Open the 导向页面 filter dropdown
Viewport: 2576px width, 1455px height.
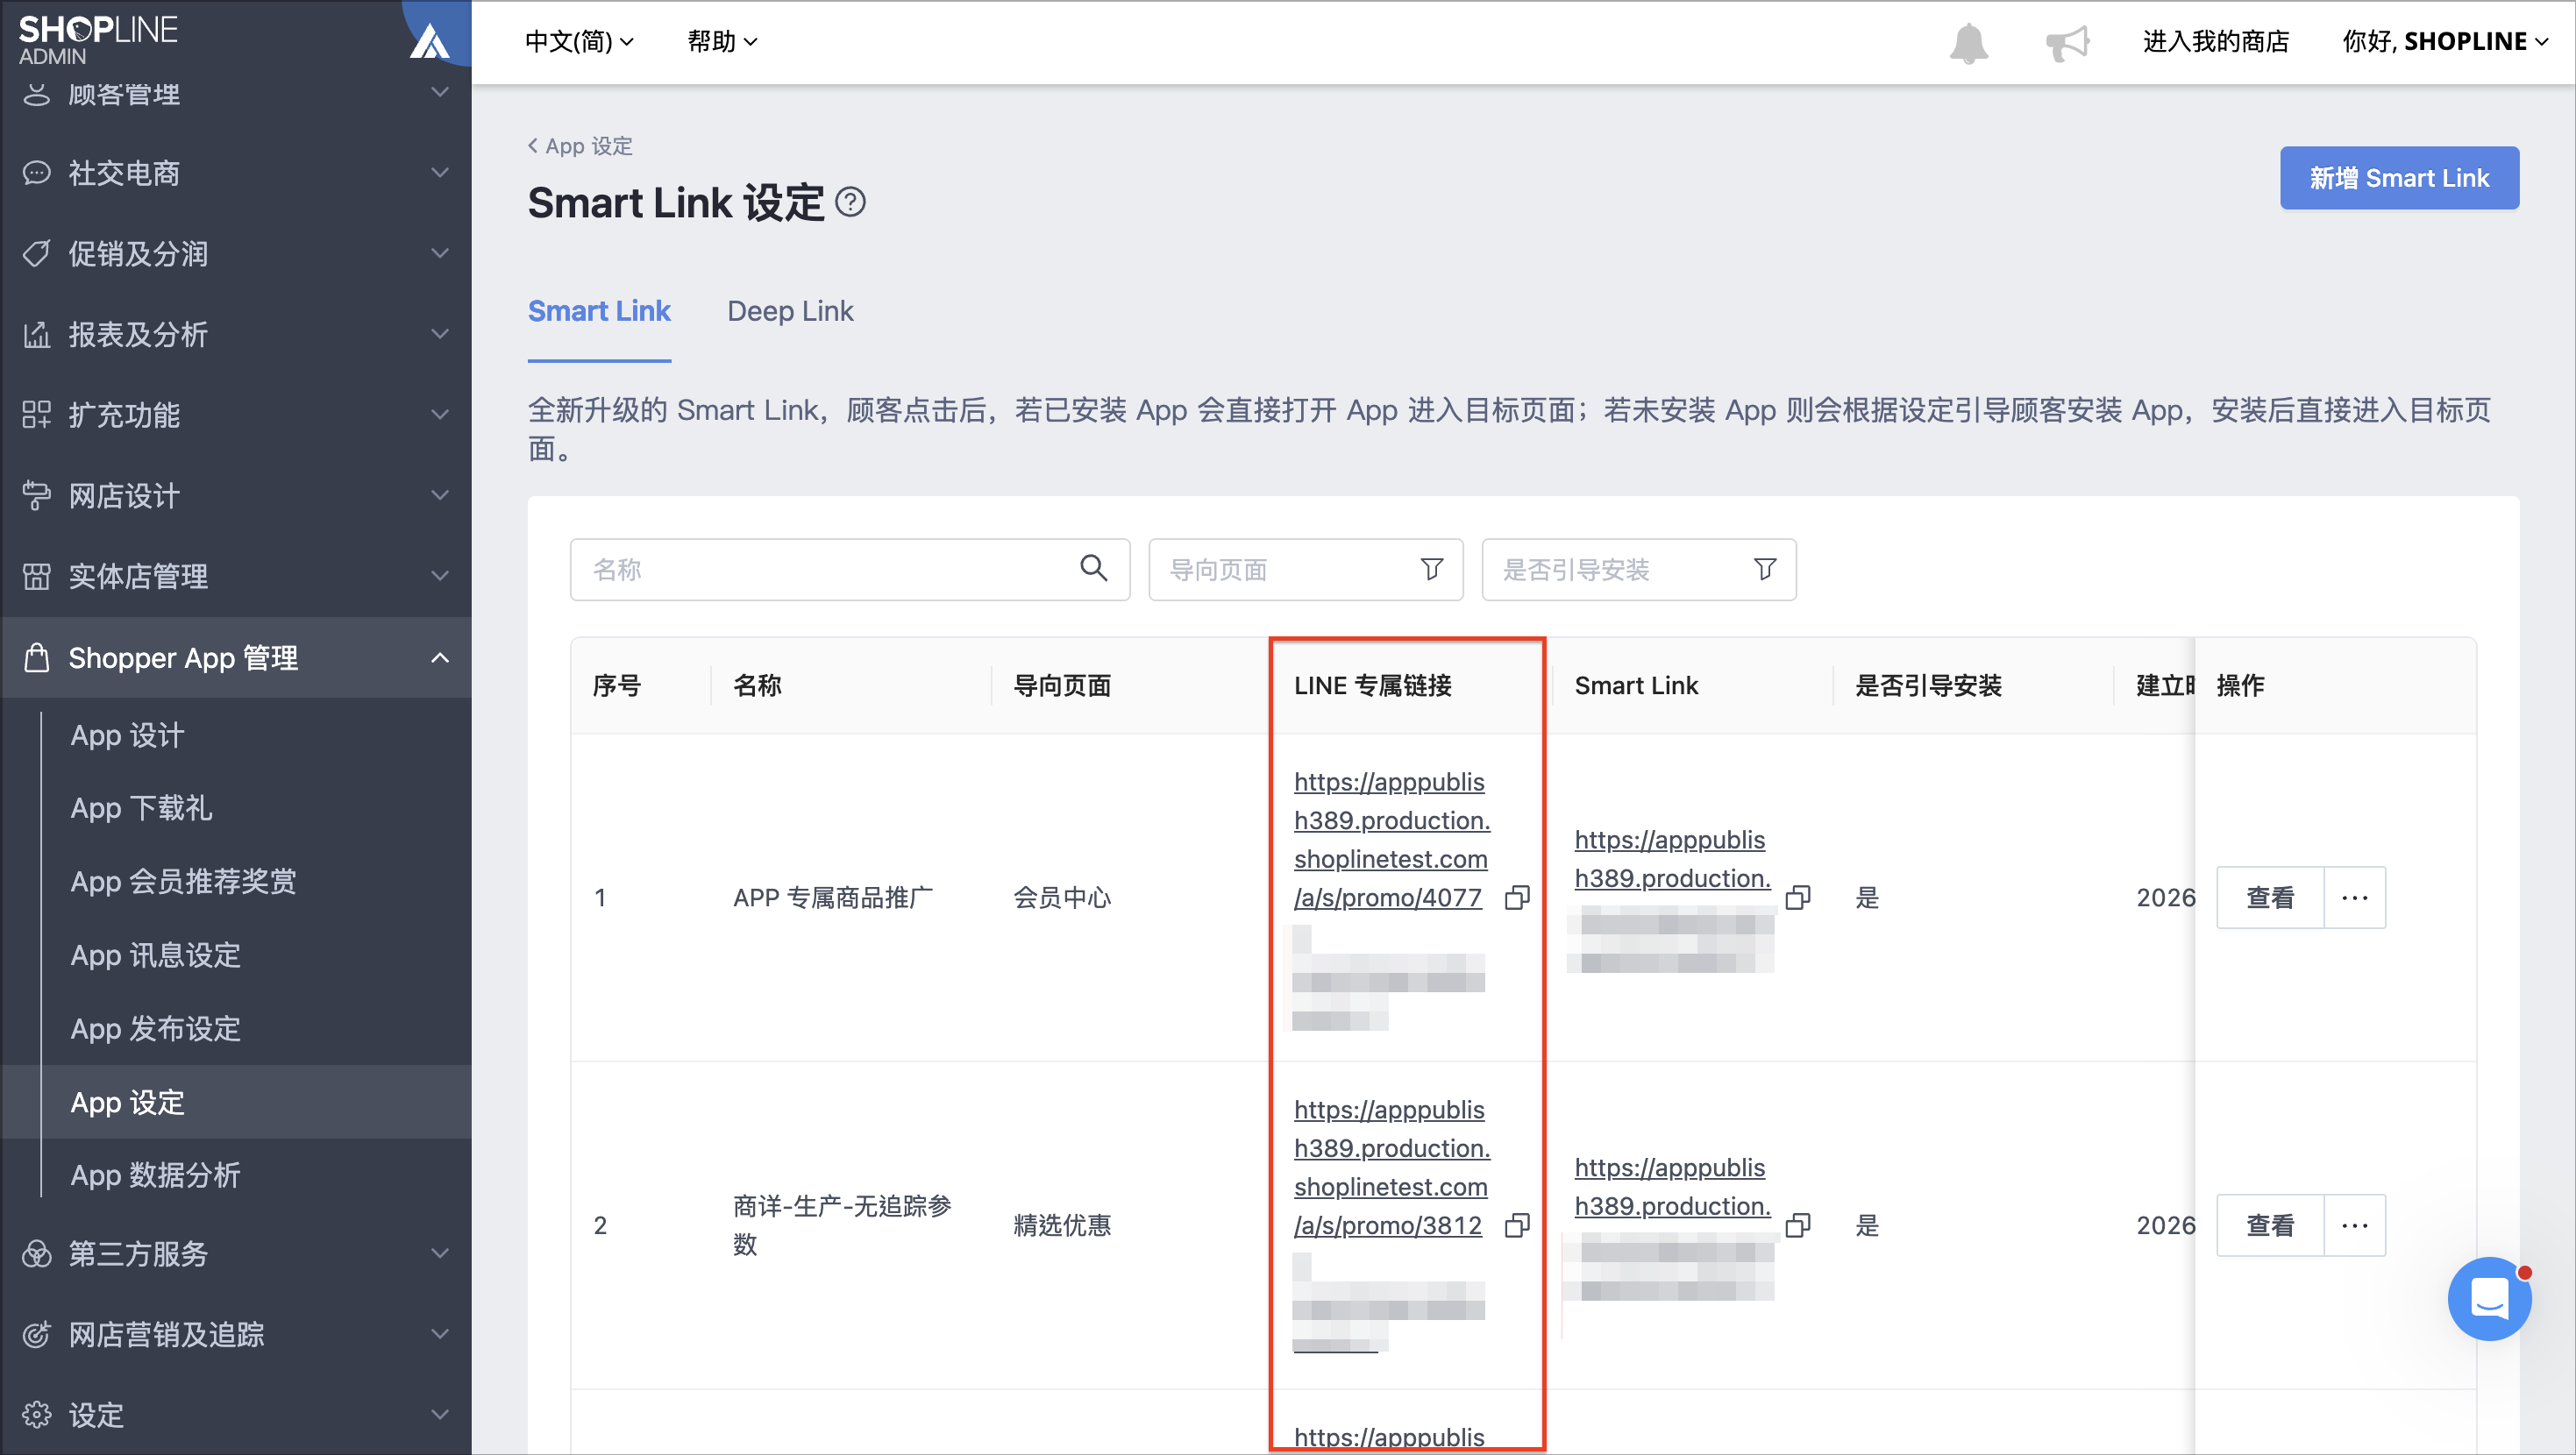(1305, 569)
